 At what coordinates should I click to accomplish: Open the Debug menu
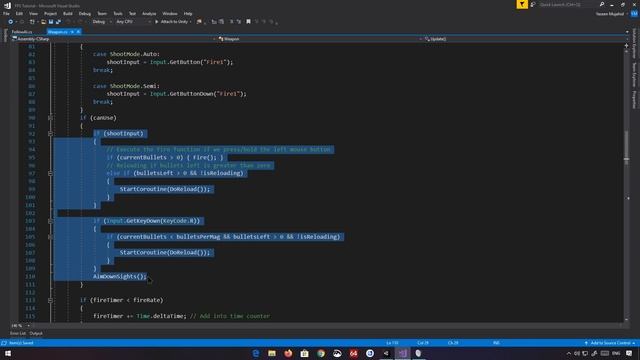(85, 13)
